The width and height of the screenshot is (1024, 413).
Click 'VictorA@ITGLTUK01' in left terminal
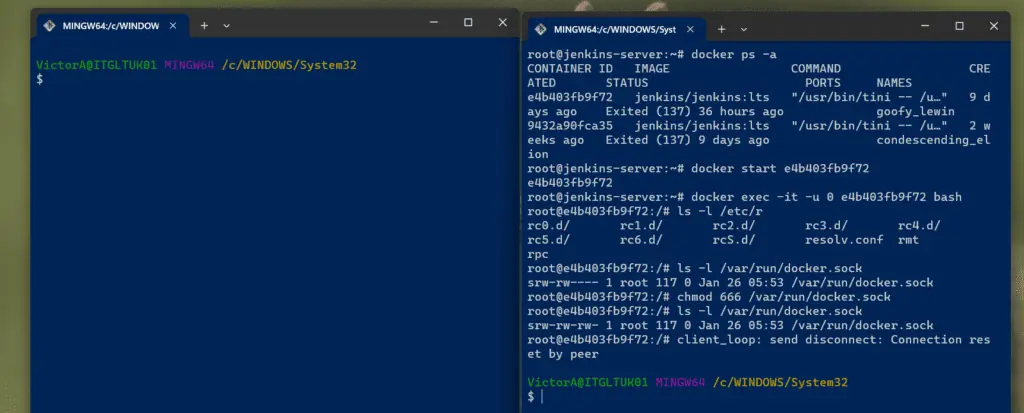pyautogui.click(x=96, y=65)
